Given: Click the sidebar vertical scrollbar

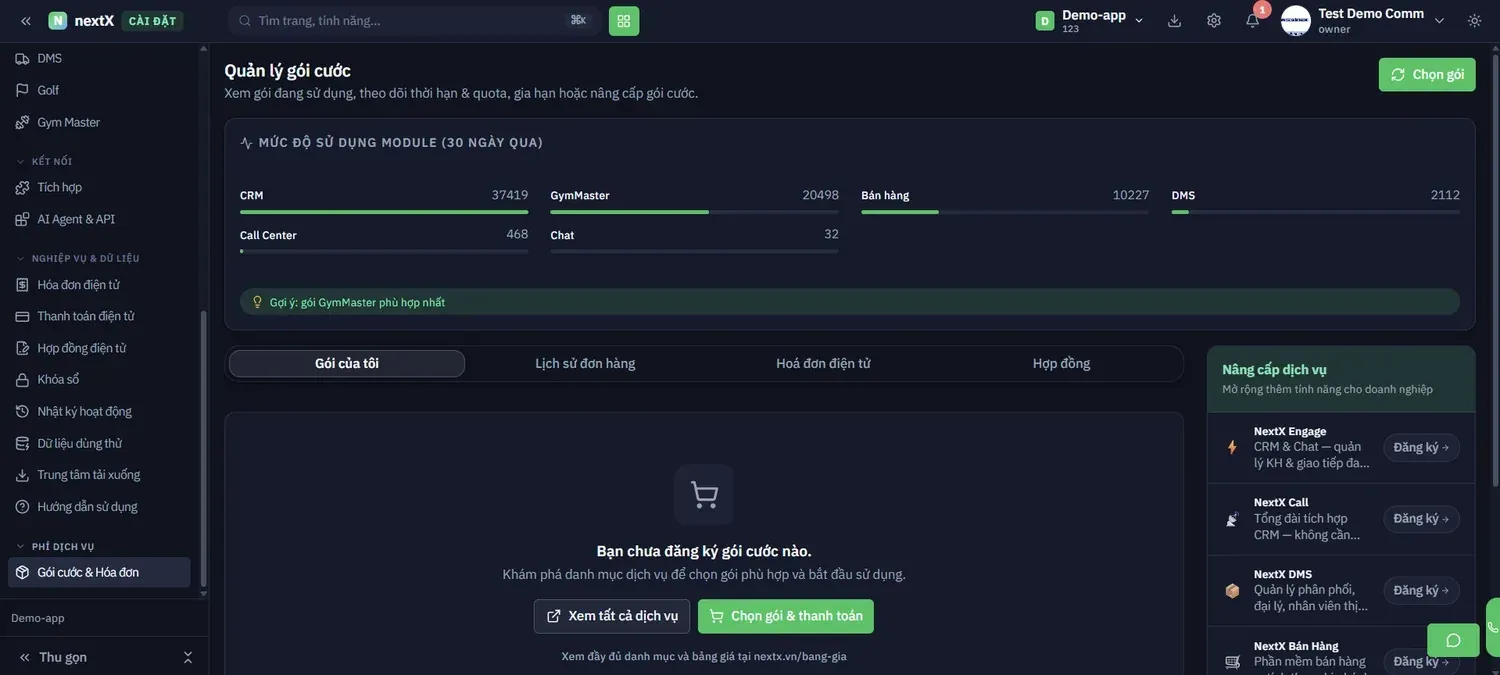Looking at the screenshot, I should (x=204, y=449).
